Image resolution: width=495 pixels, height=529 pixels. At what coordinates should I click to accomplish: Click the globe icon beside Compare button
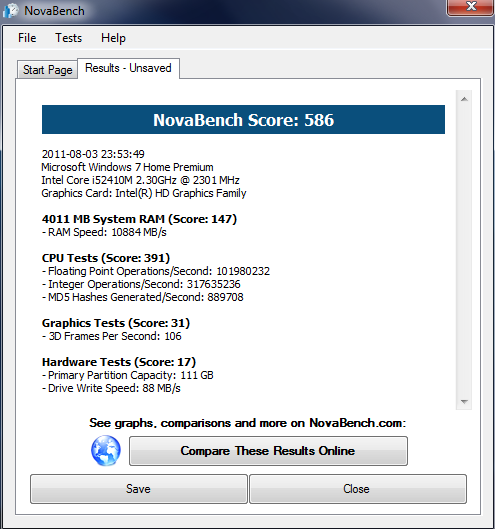(x=106, y=450)
